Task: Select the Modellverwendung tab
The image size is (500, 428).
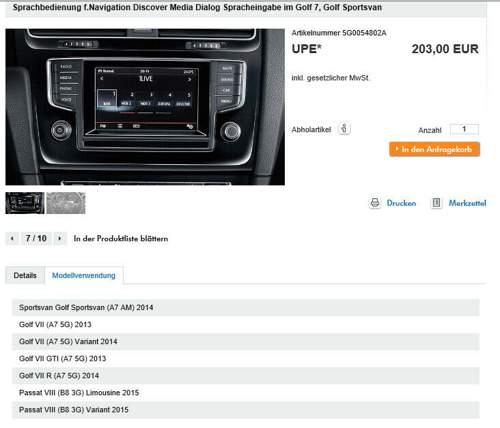Action: (x=84, y=276)
